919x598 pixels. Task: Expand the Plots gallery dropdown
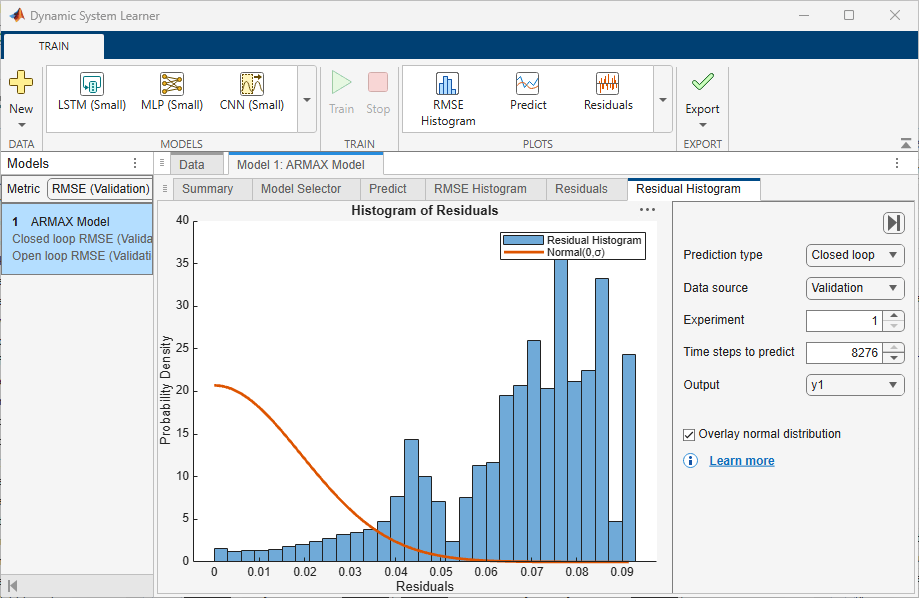663,100
